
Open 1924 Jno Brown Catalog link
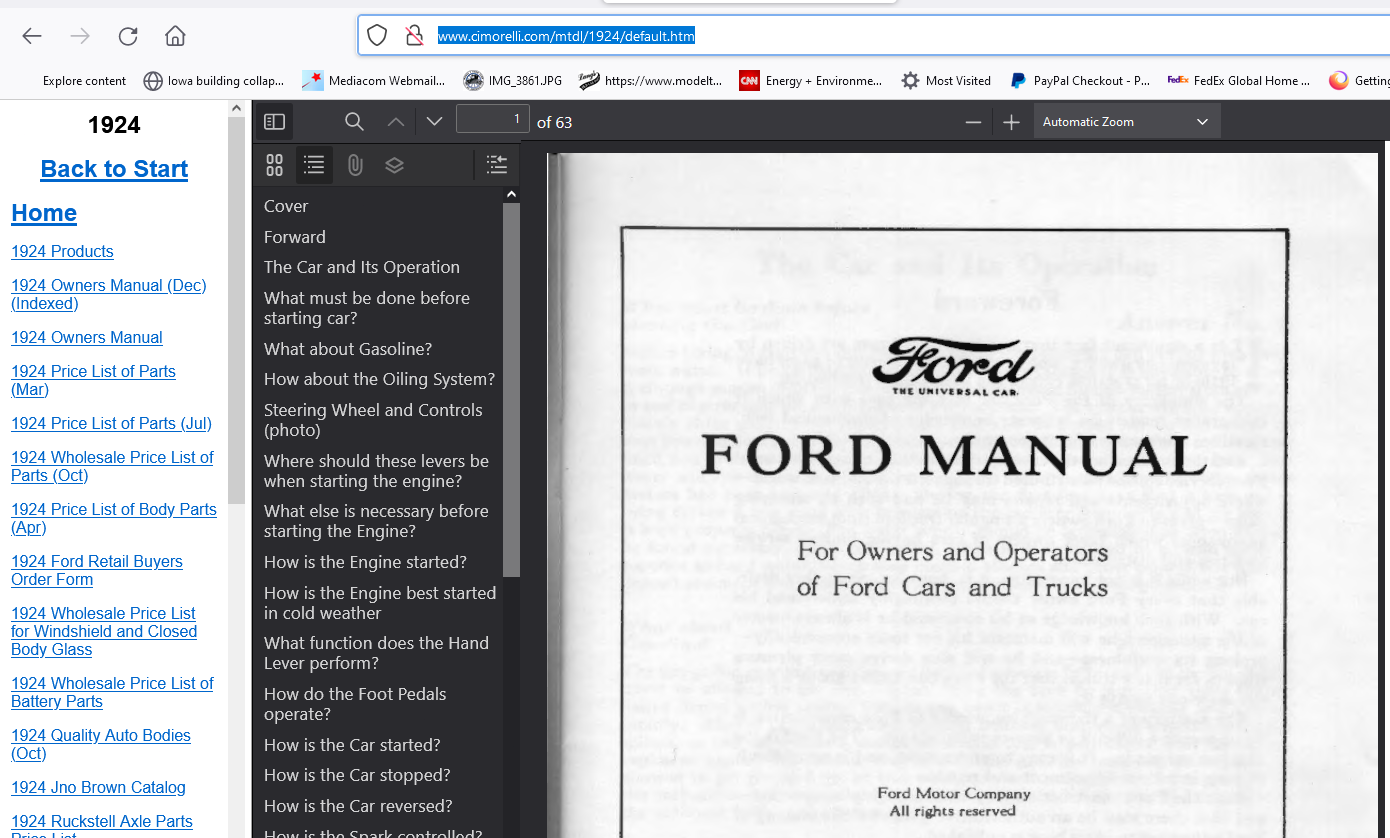point(98,788)
